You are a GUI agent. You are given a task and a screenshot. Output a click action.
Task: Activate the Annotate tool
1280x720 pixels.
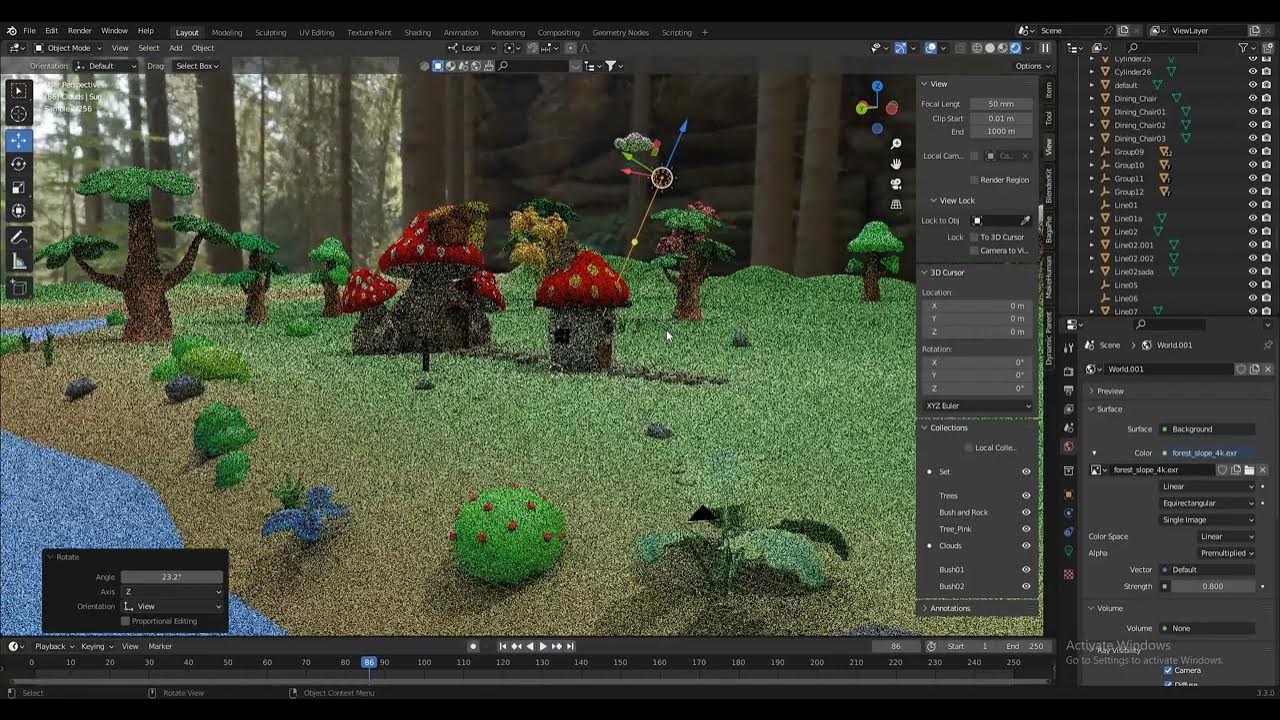pyautogui.click(x=19, y=238)
